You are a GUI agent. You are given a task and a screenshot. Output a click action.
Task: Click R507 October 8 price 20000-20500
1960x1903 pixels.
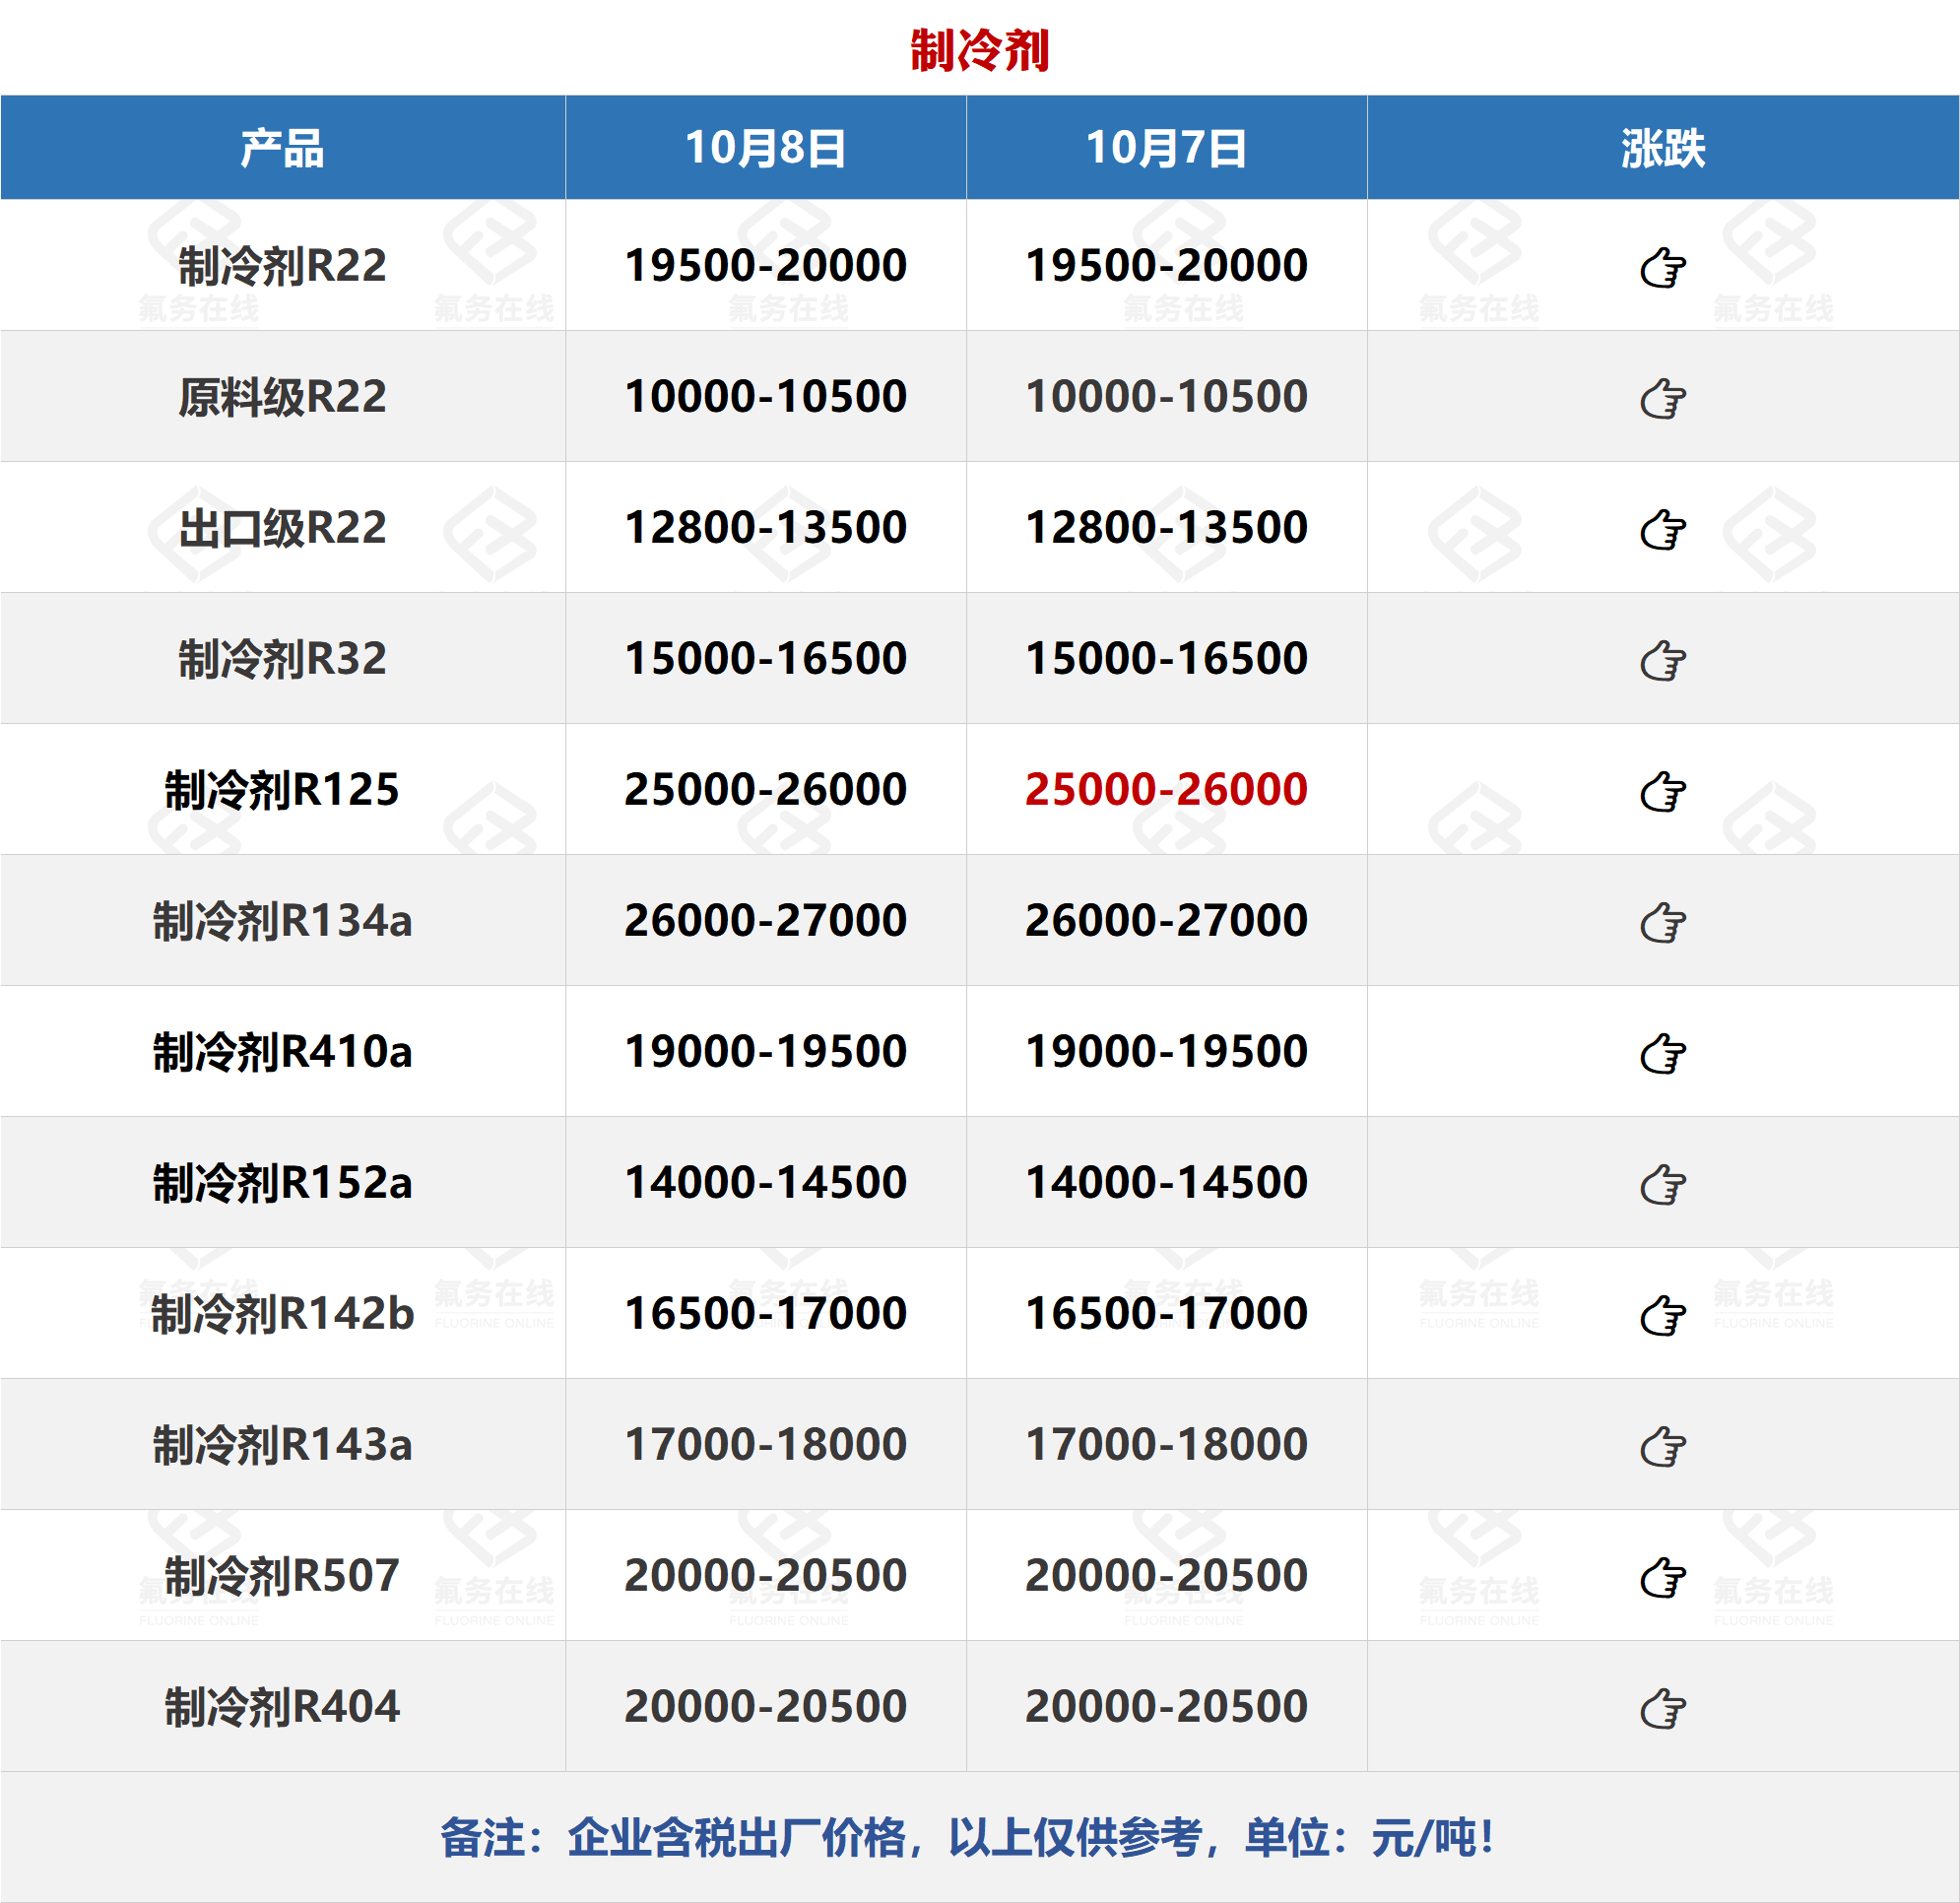pyautogui.click(x=766, y=1575)
